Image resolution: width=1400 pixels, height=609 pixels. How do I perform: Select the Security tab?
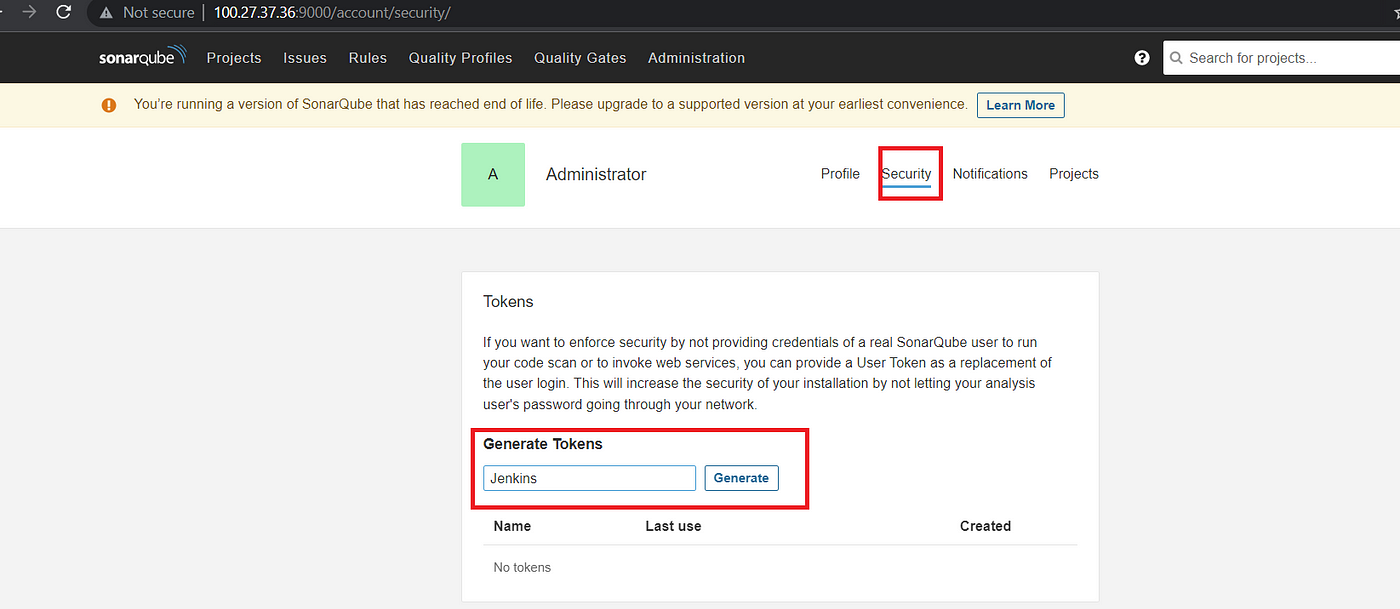coord(906,174)
